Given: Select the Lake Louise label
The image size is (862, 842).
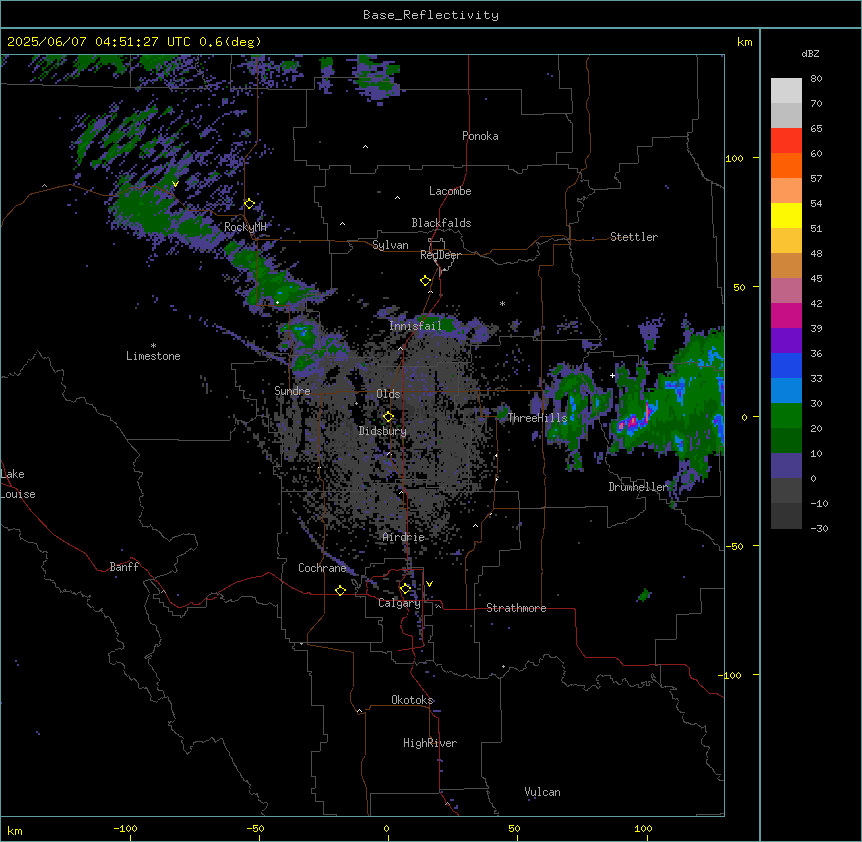Looking at the screenshot, I should 18,484.
